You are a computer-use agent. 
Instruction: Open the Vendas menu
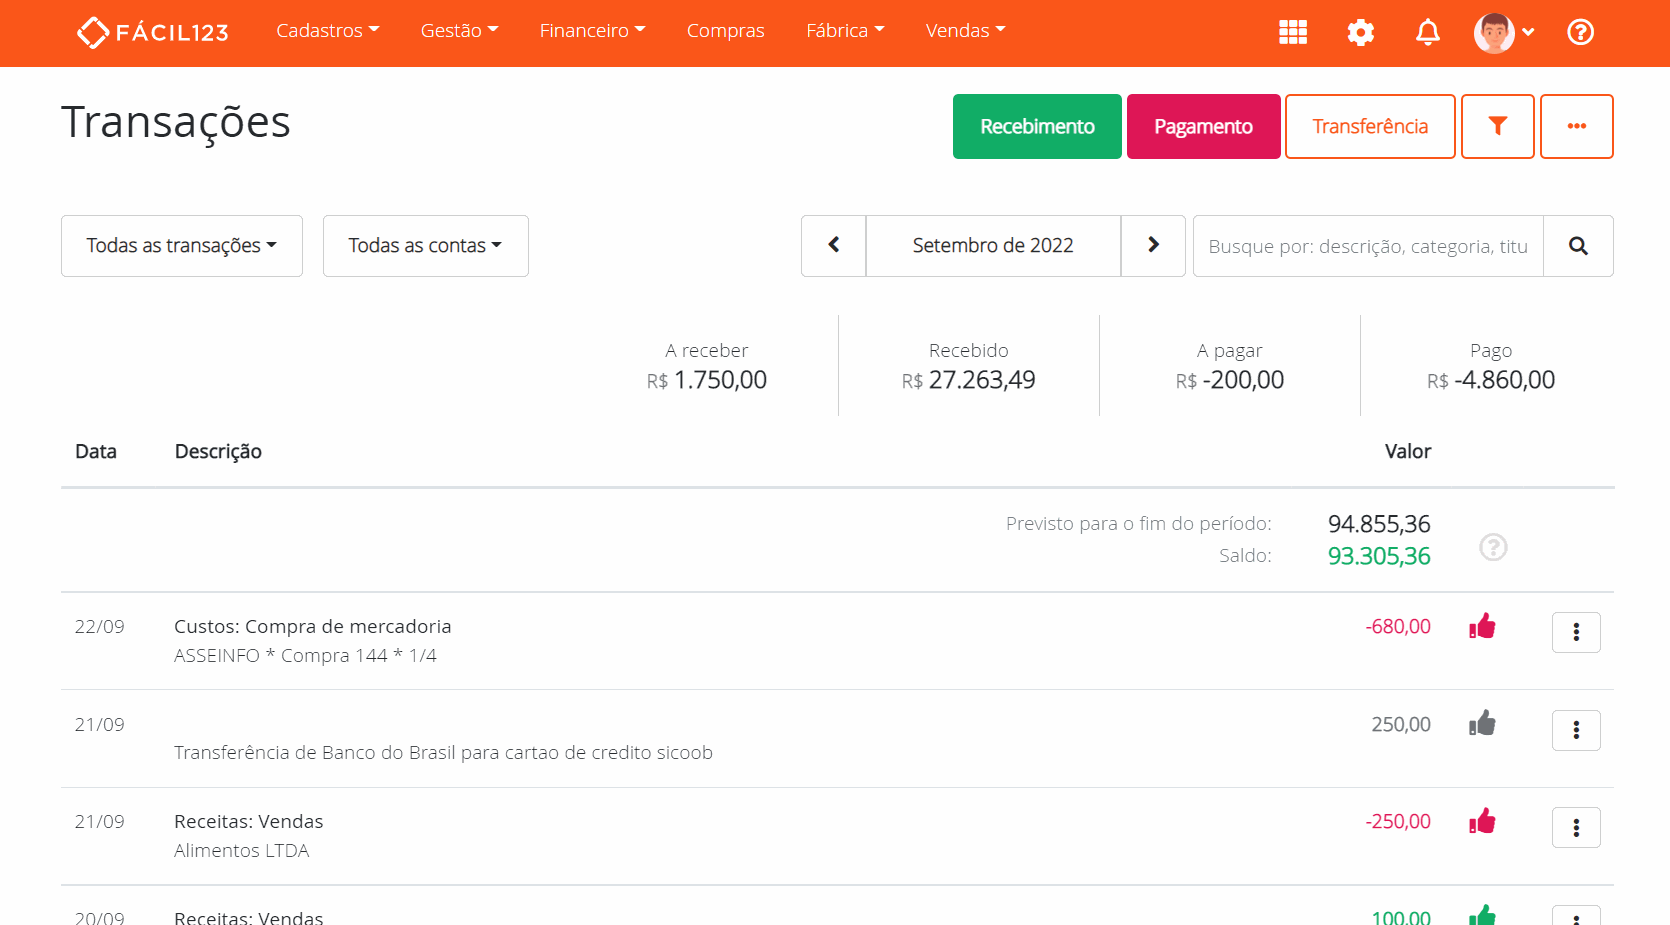tap(964, 30)
